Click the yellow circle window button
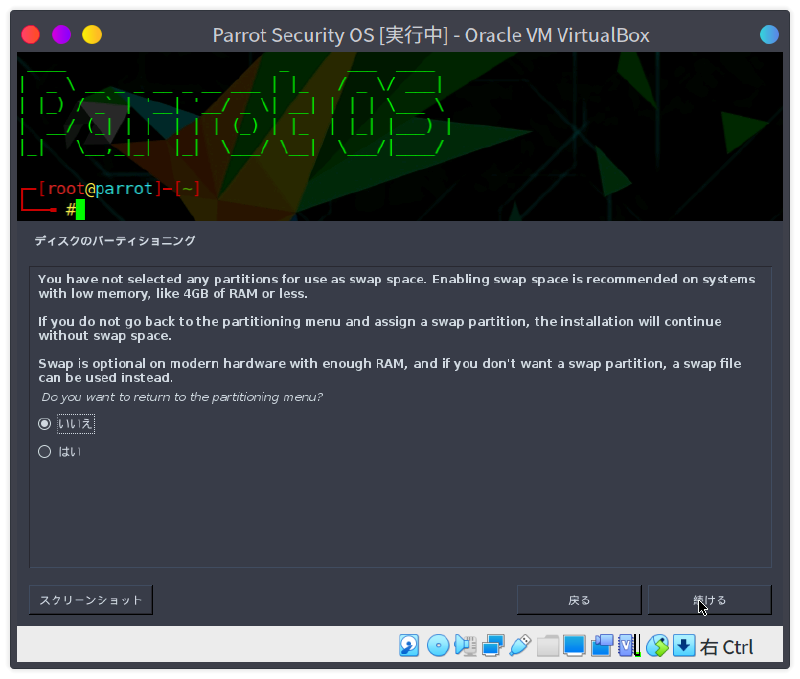The height and width of the screenshot is (679, 800). coord(92,35)
